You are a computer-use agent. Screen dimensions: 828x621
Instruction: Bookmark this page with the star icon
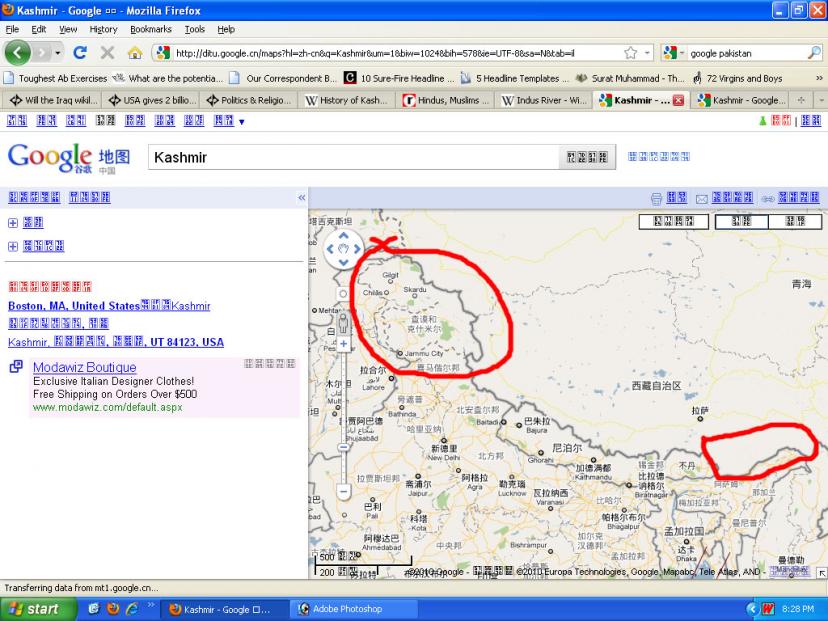pyautogui.click(x=631, y=53)
